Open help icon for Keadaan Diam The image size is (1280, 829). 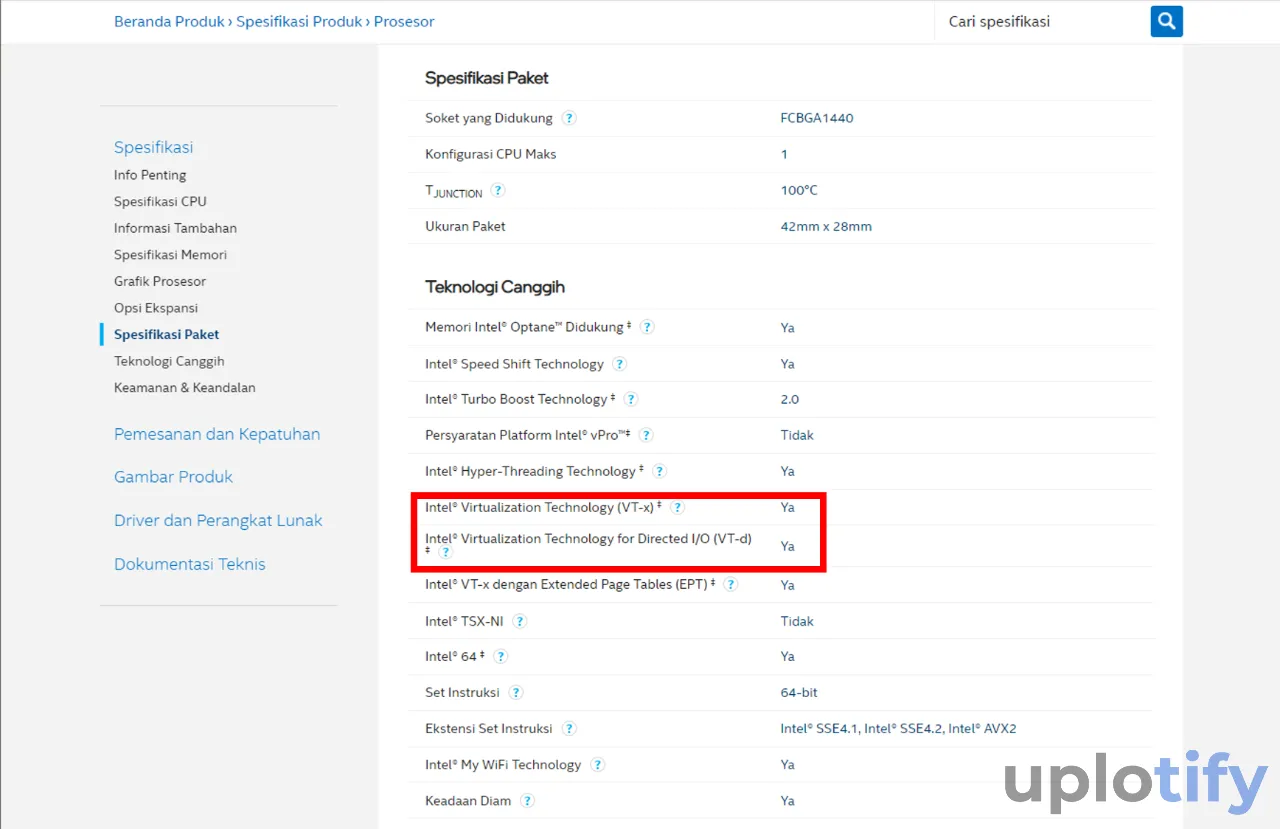527,801
